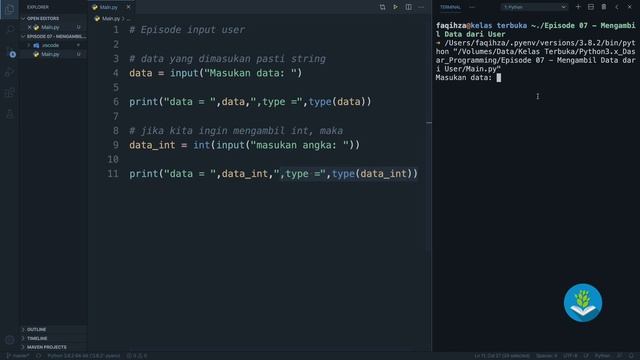Open the panel's ellipsis menu beside TERMINAL
The image size is (640, 360).
[x=472, y=7]
